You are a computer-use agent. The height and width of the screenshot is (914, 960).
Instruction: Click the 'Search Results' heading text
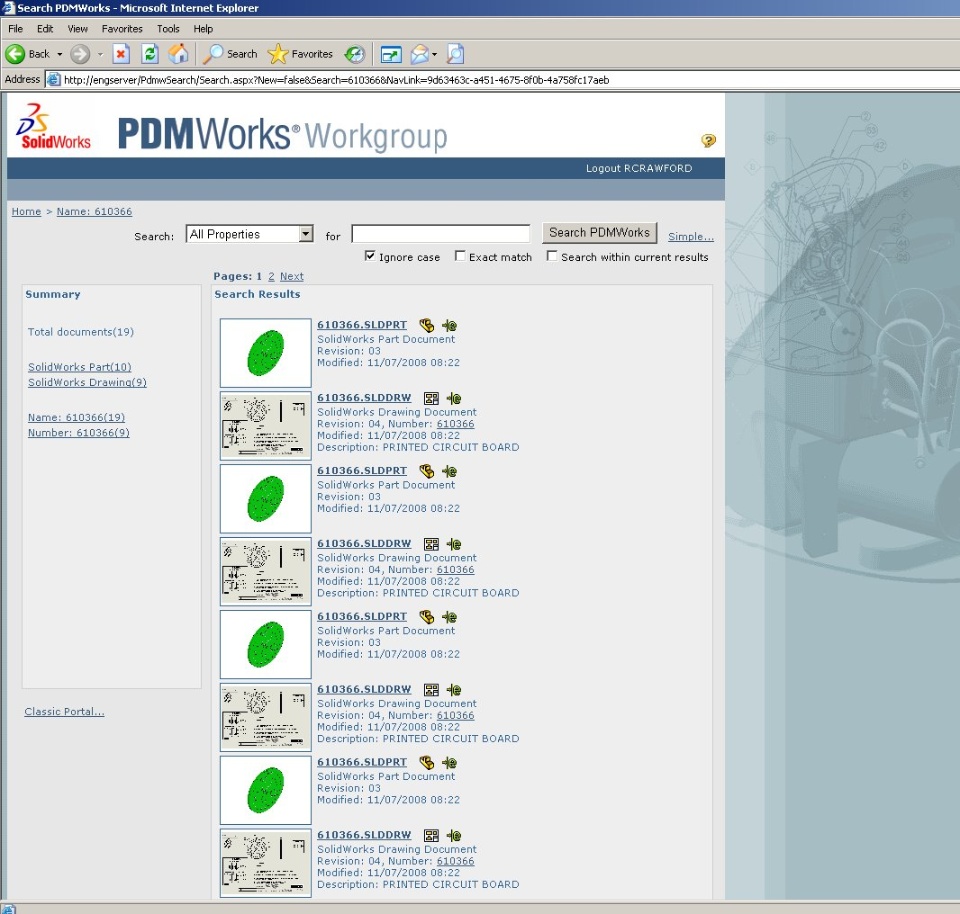pos(257,294)
